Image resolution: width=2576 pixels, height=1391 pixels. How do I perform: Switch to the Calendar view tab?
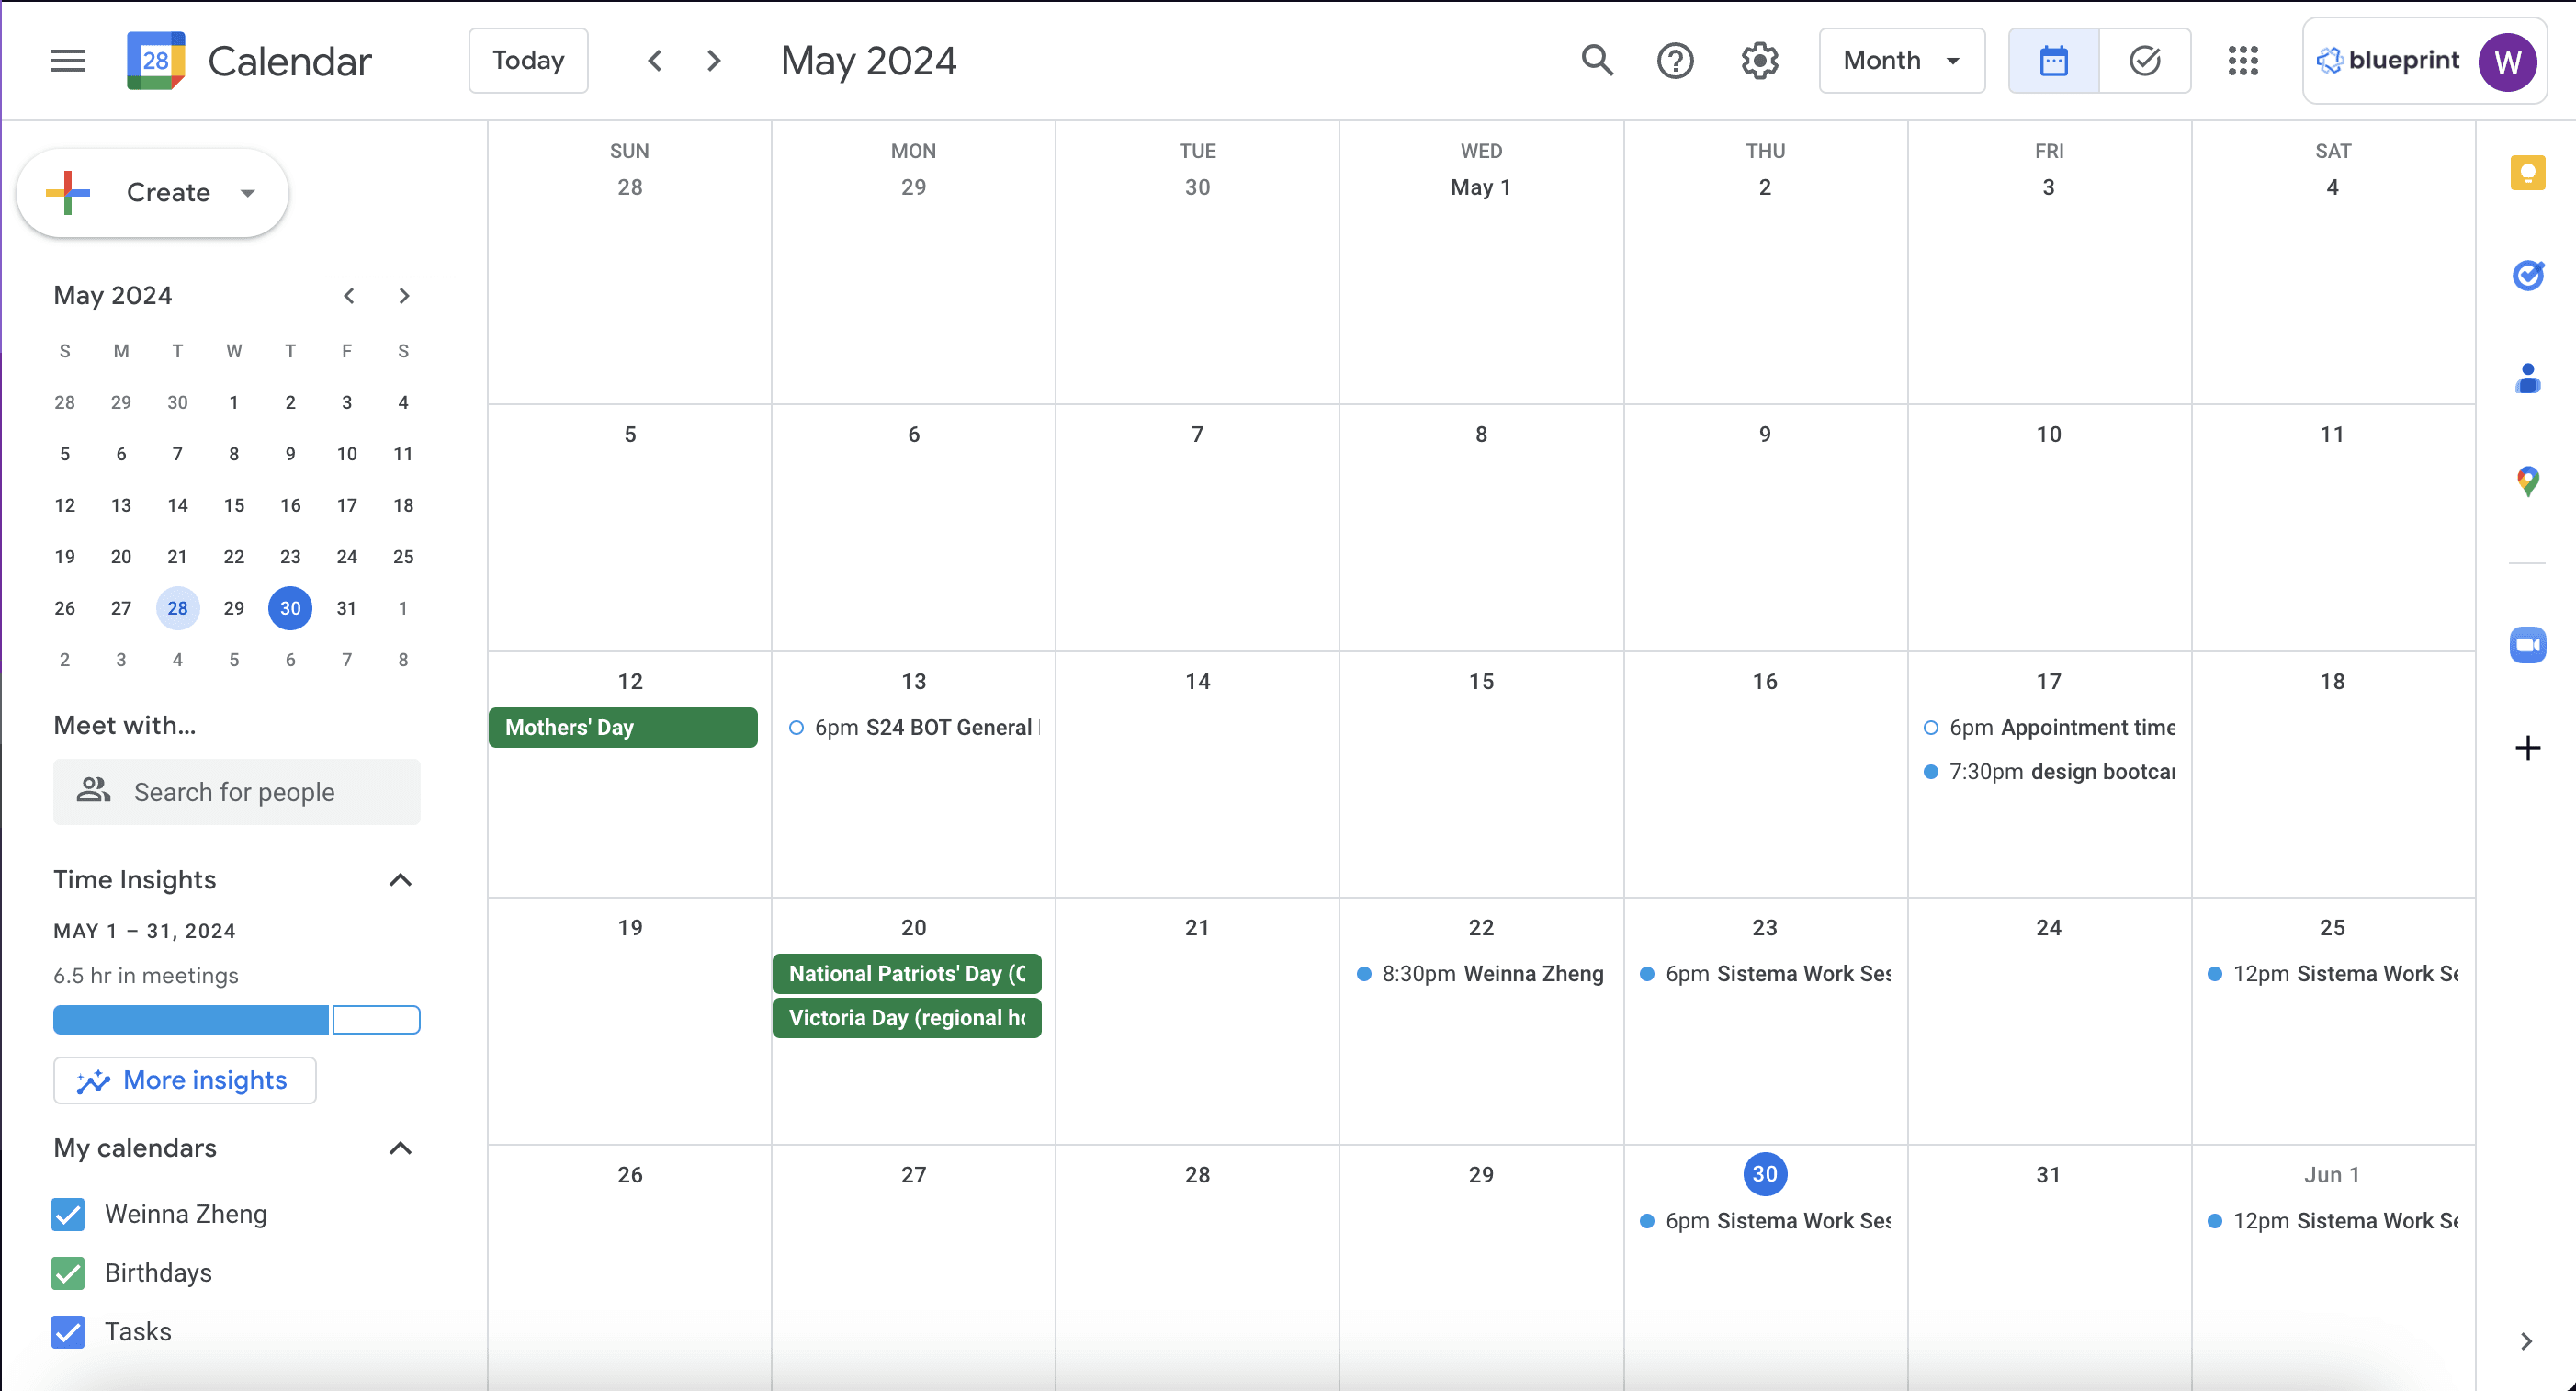coord(2054,61)
